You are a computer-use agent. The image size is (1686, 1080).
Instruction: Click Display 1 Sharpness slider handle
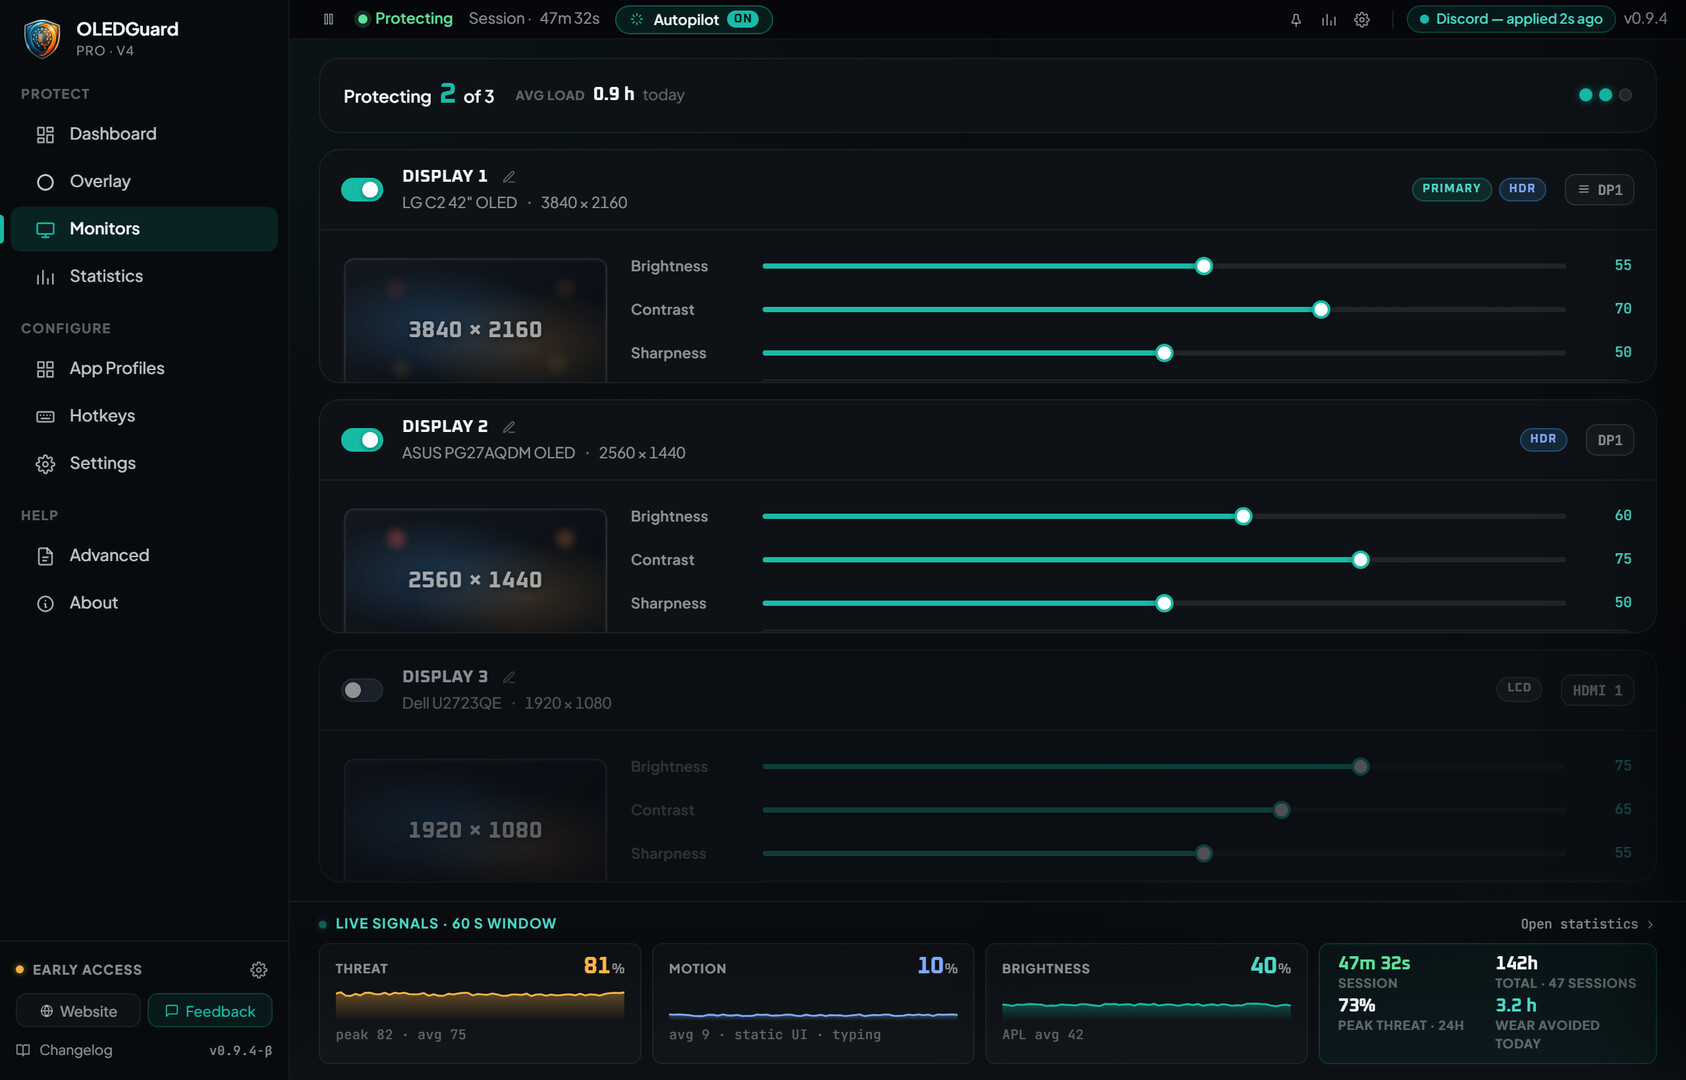click(x=1164, y=353)
